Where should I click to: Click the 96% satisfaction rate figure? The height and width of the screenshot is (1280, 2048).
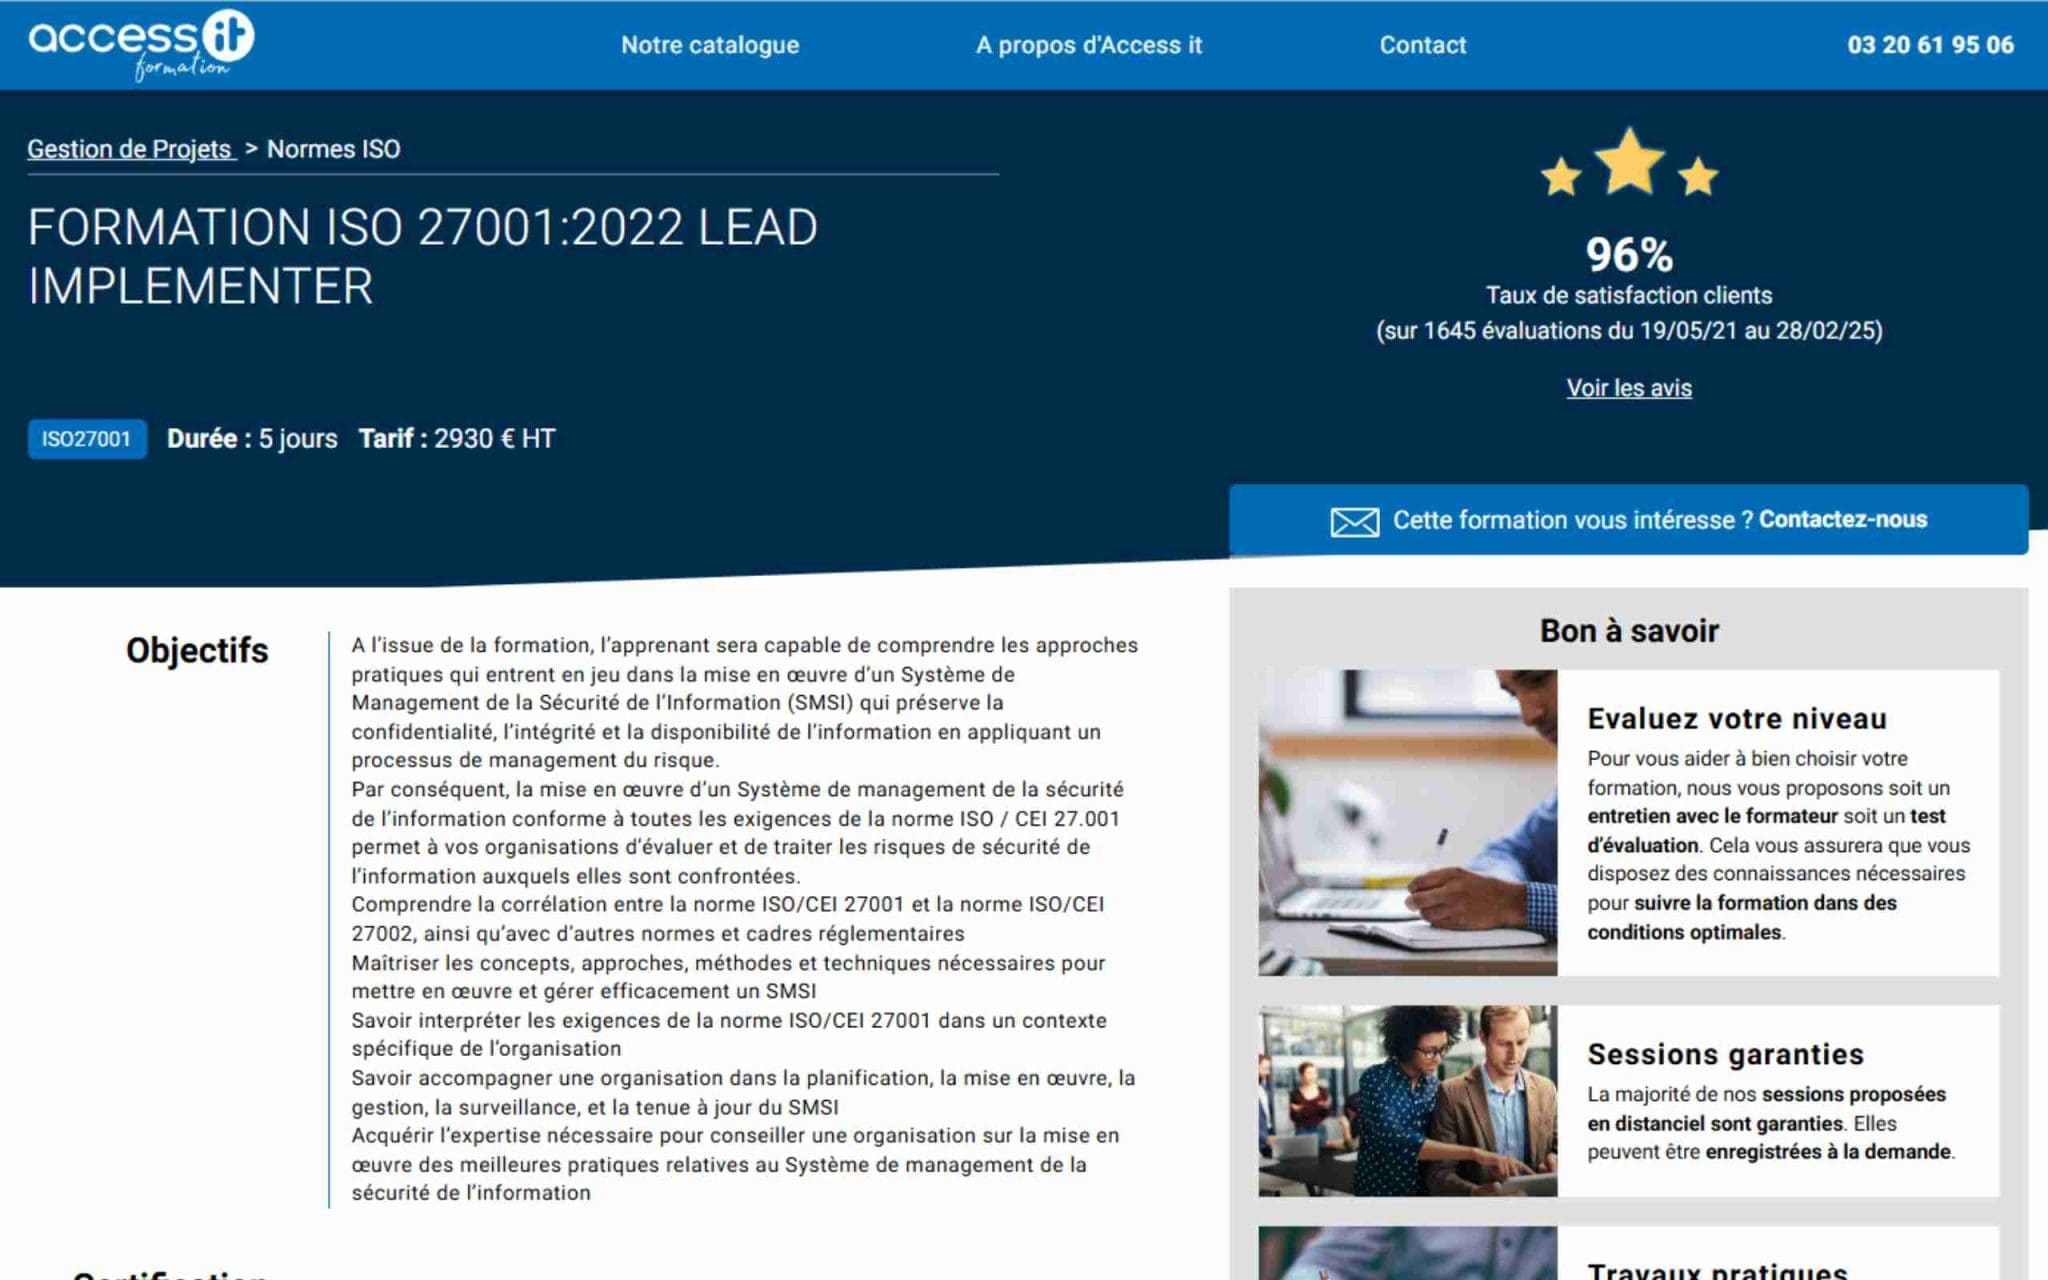[1629, 254]
